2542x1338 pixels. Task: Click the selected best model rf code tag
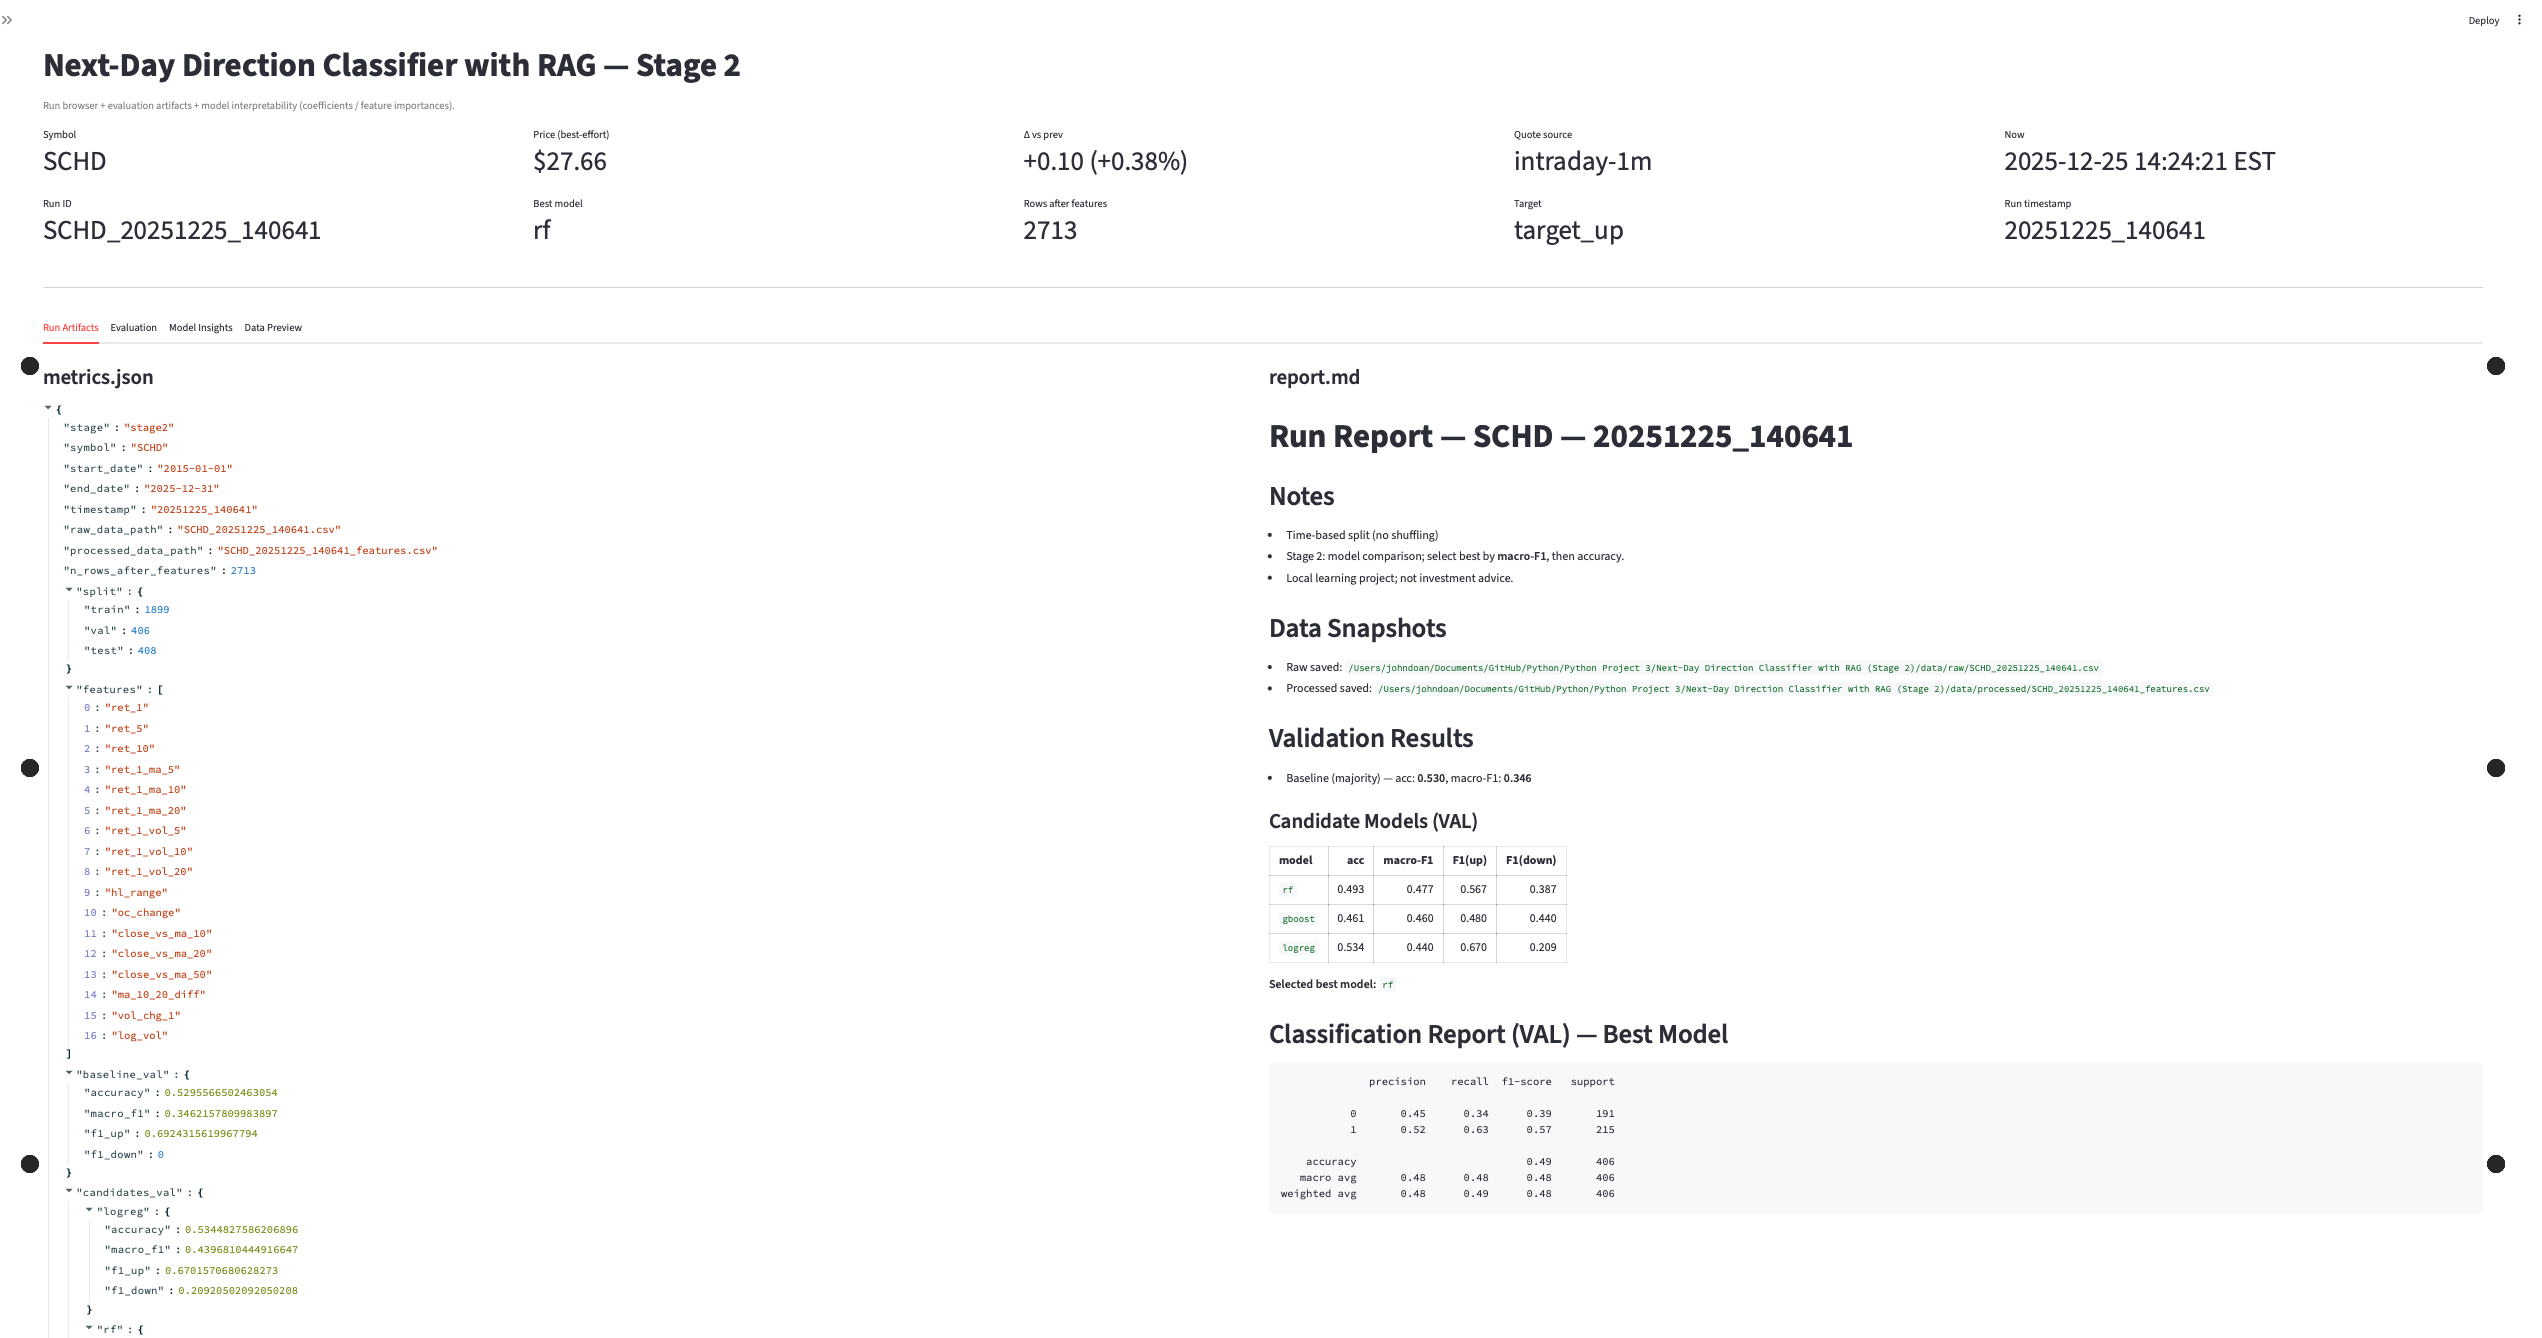[1387, 985]
